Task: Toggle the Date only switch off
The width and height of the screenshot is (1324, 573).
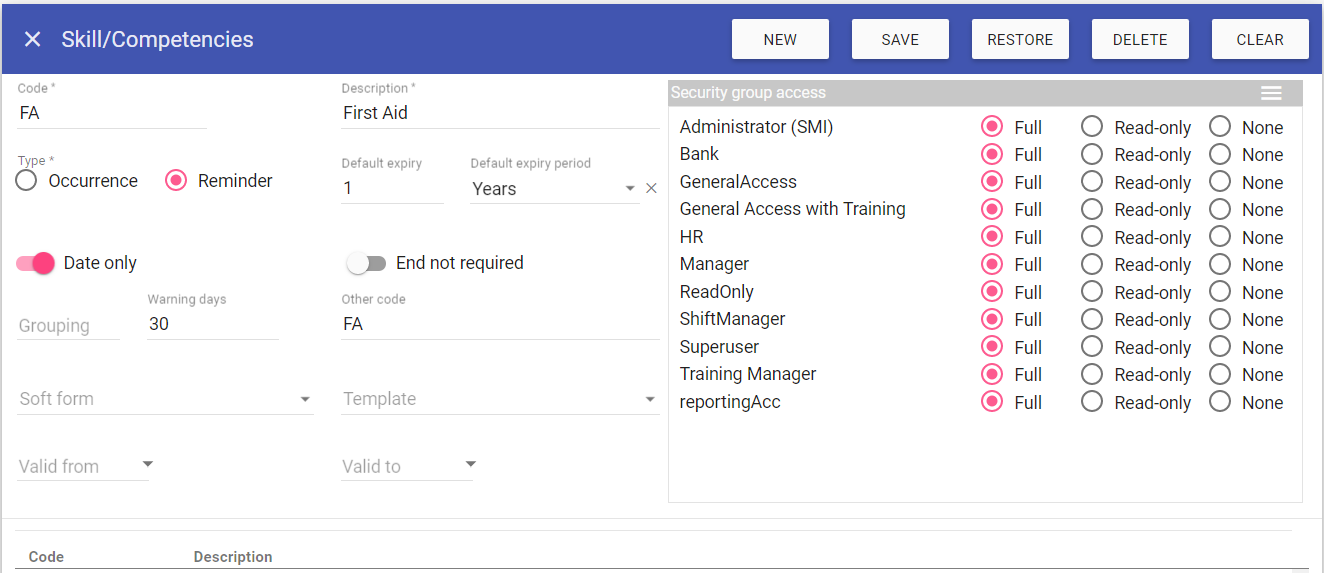Action: pyautogui.click(x=36, y=263)
